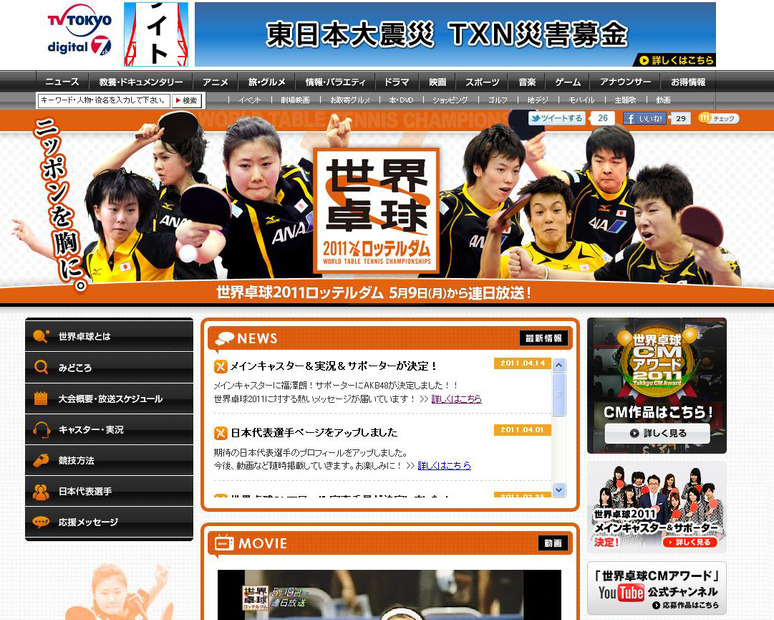Click the 2011.04.01 date tag

(522, 430)
